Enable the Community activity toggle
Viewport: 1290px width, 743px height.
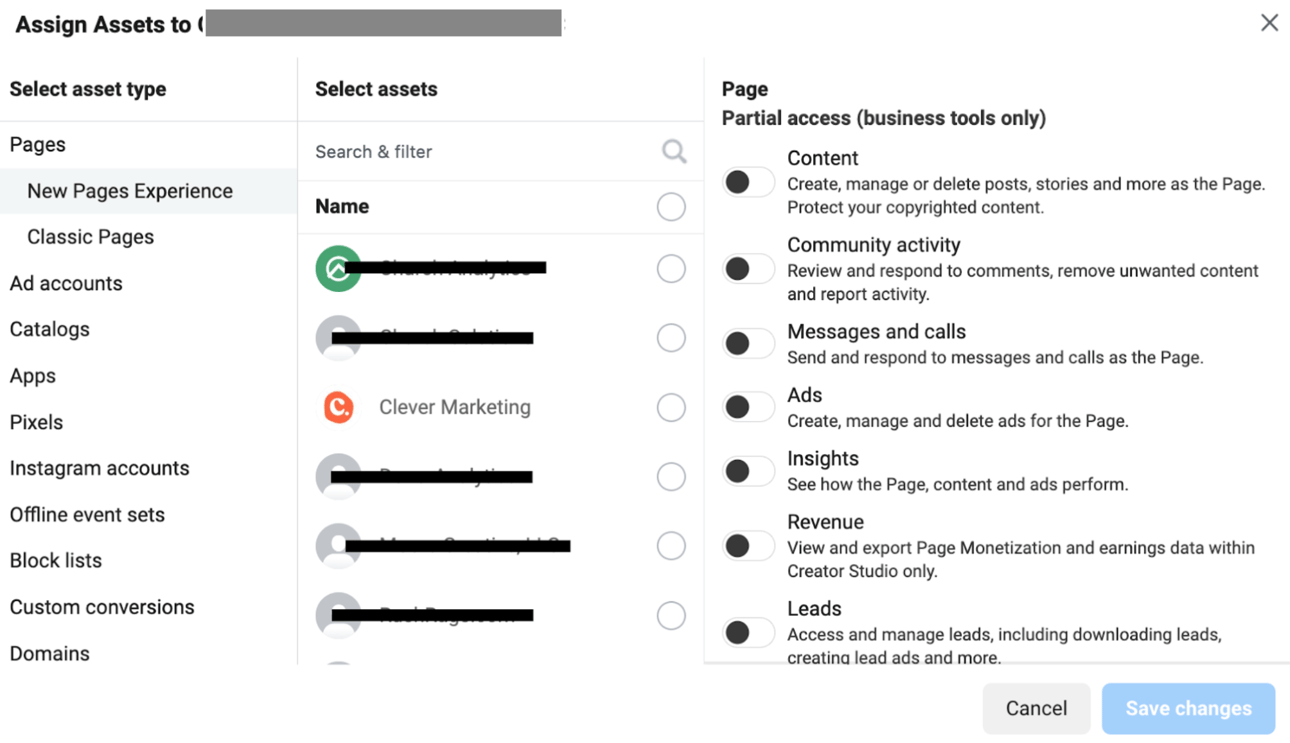point(748,269)
